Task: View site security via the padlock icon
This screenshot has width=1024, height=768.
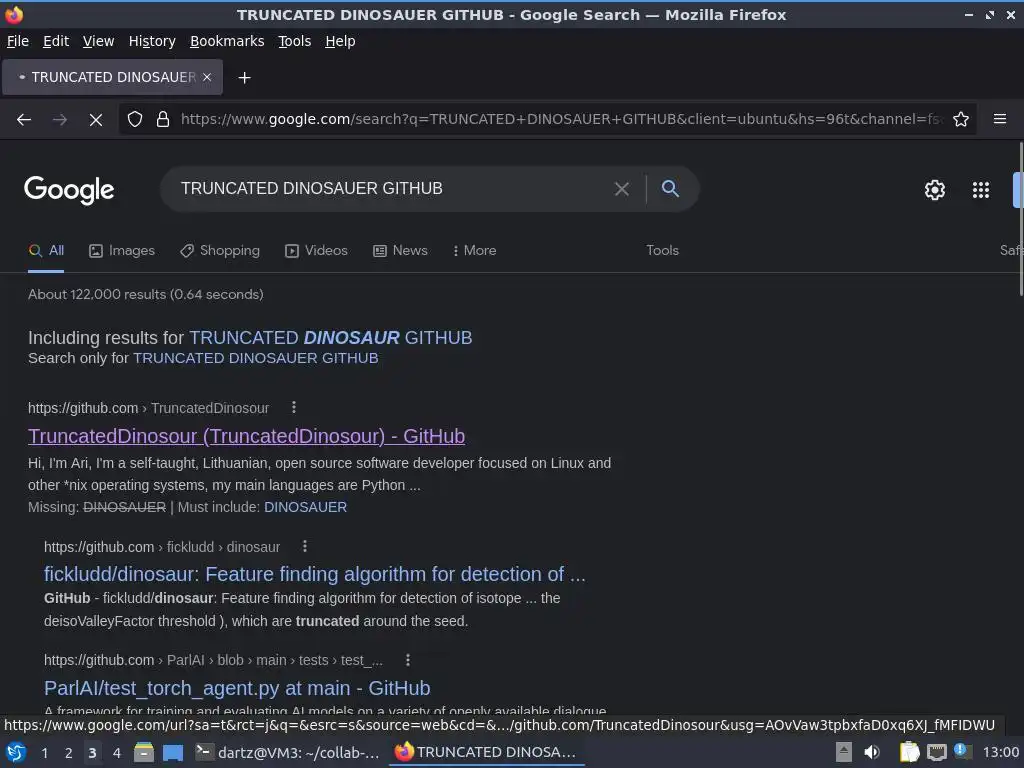Action: [x=163, y=120]
